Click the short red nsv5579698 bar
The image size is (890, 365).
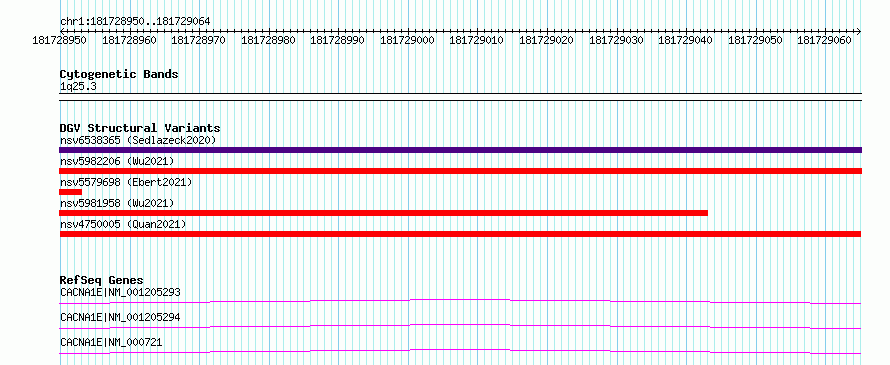pos(70,192)
